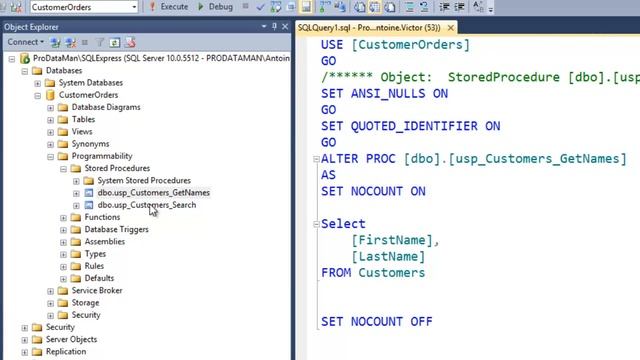Toggle auto-hide pin on Object Explorer
Image resolution: width=640 pixels, height=360 pixels.
tap(274, 27)
